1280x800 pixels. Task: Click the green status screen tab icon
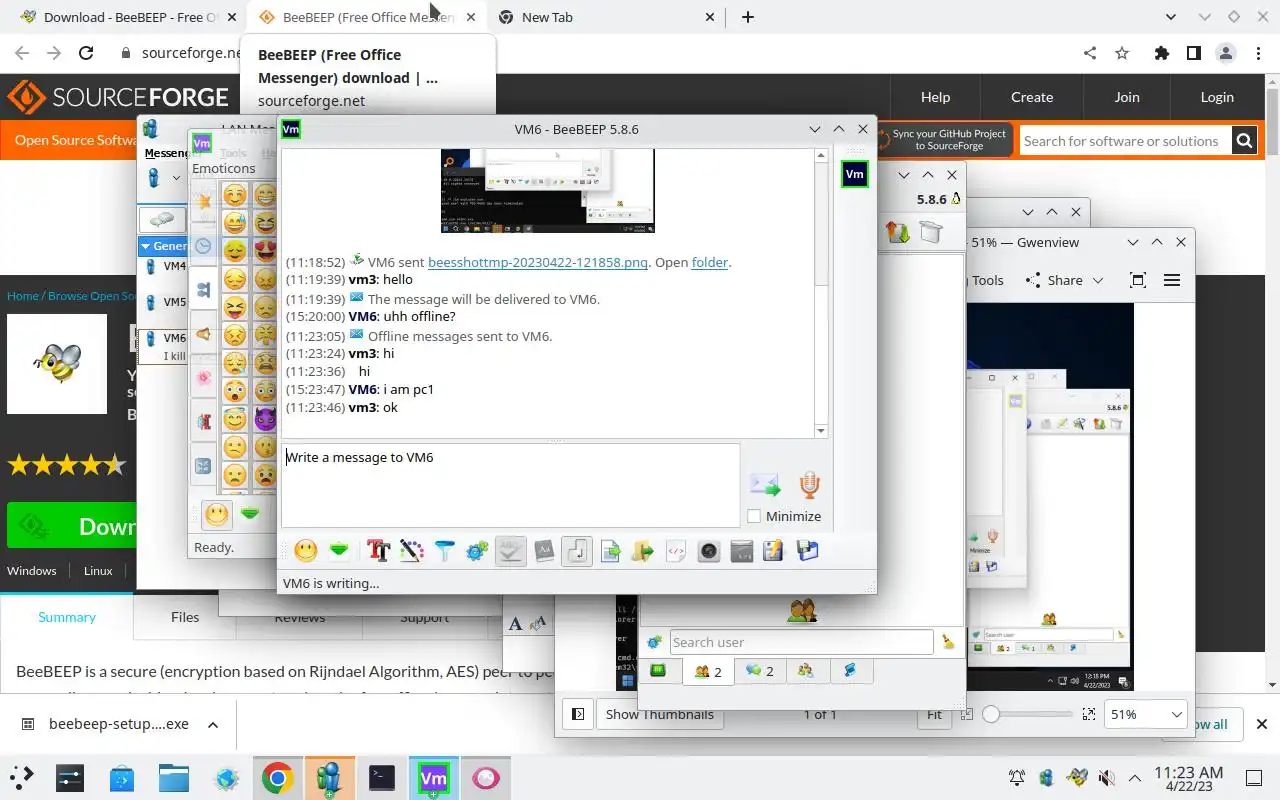click(x=658, y=671)
